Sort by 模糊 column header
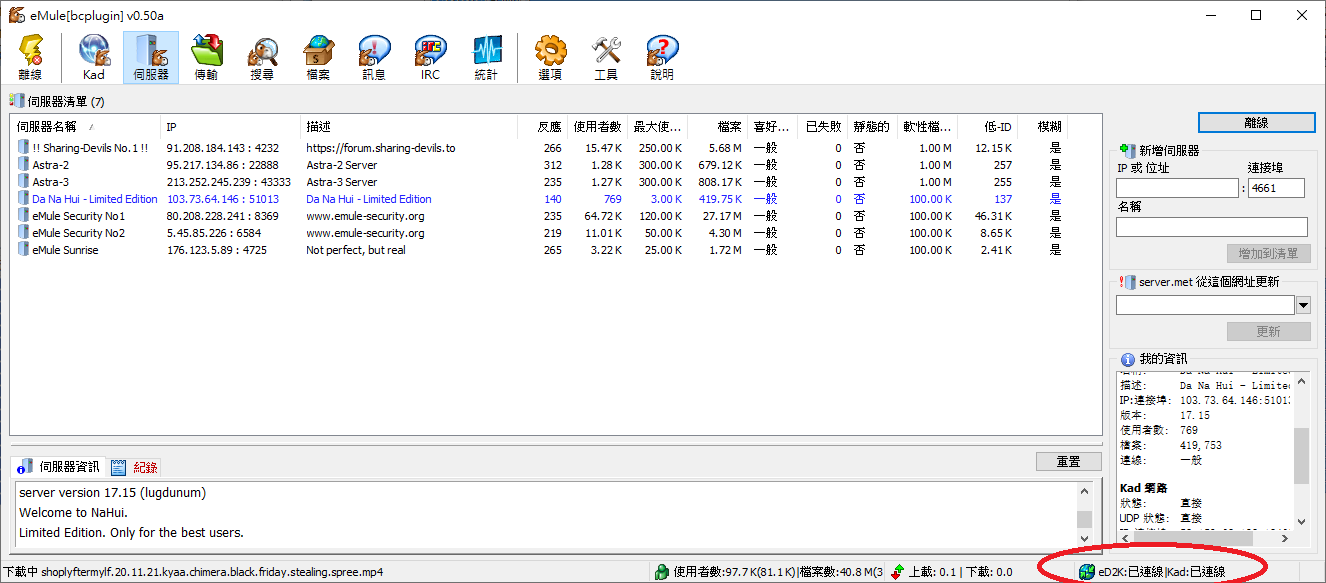This screenshot has width=1326, height=583. tap(1042, 127)
